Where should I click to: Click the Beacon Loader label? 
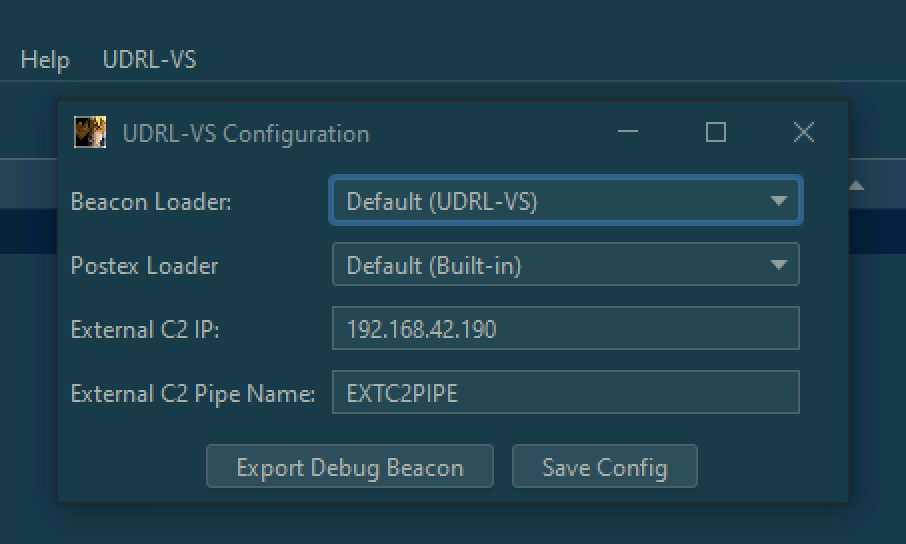click(x=150, y=202)
